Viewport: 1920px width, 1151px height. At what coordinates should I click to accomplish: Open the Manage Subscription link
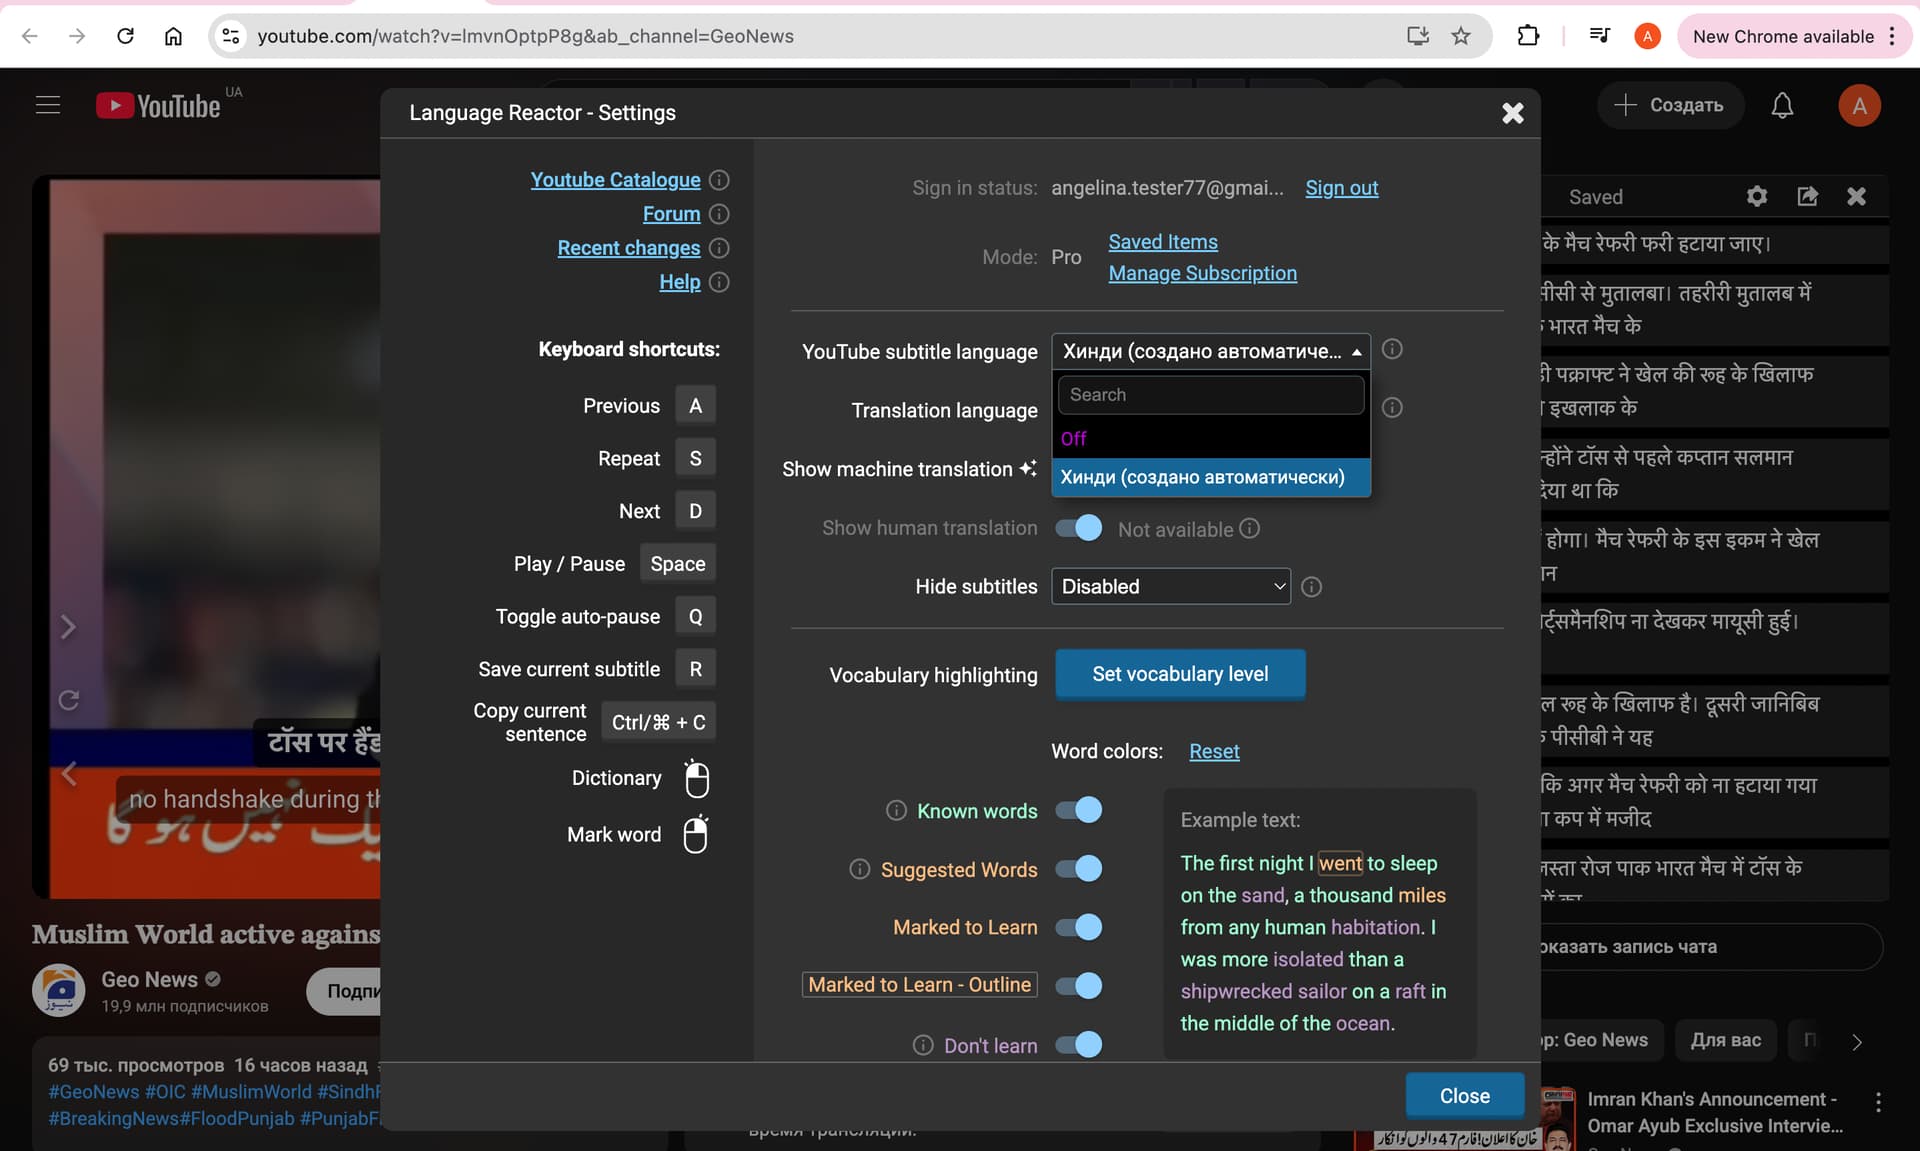coord(1202,273)
